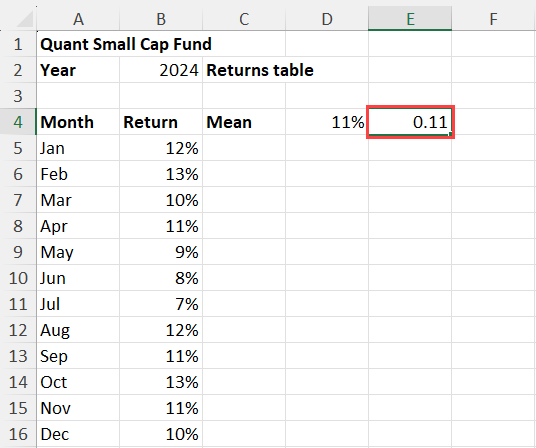Select column F header
The width and height of the screenshot is (536, 448).
[494, 19]
